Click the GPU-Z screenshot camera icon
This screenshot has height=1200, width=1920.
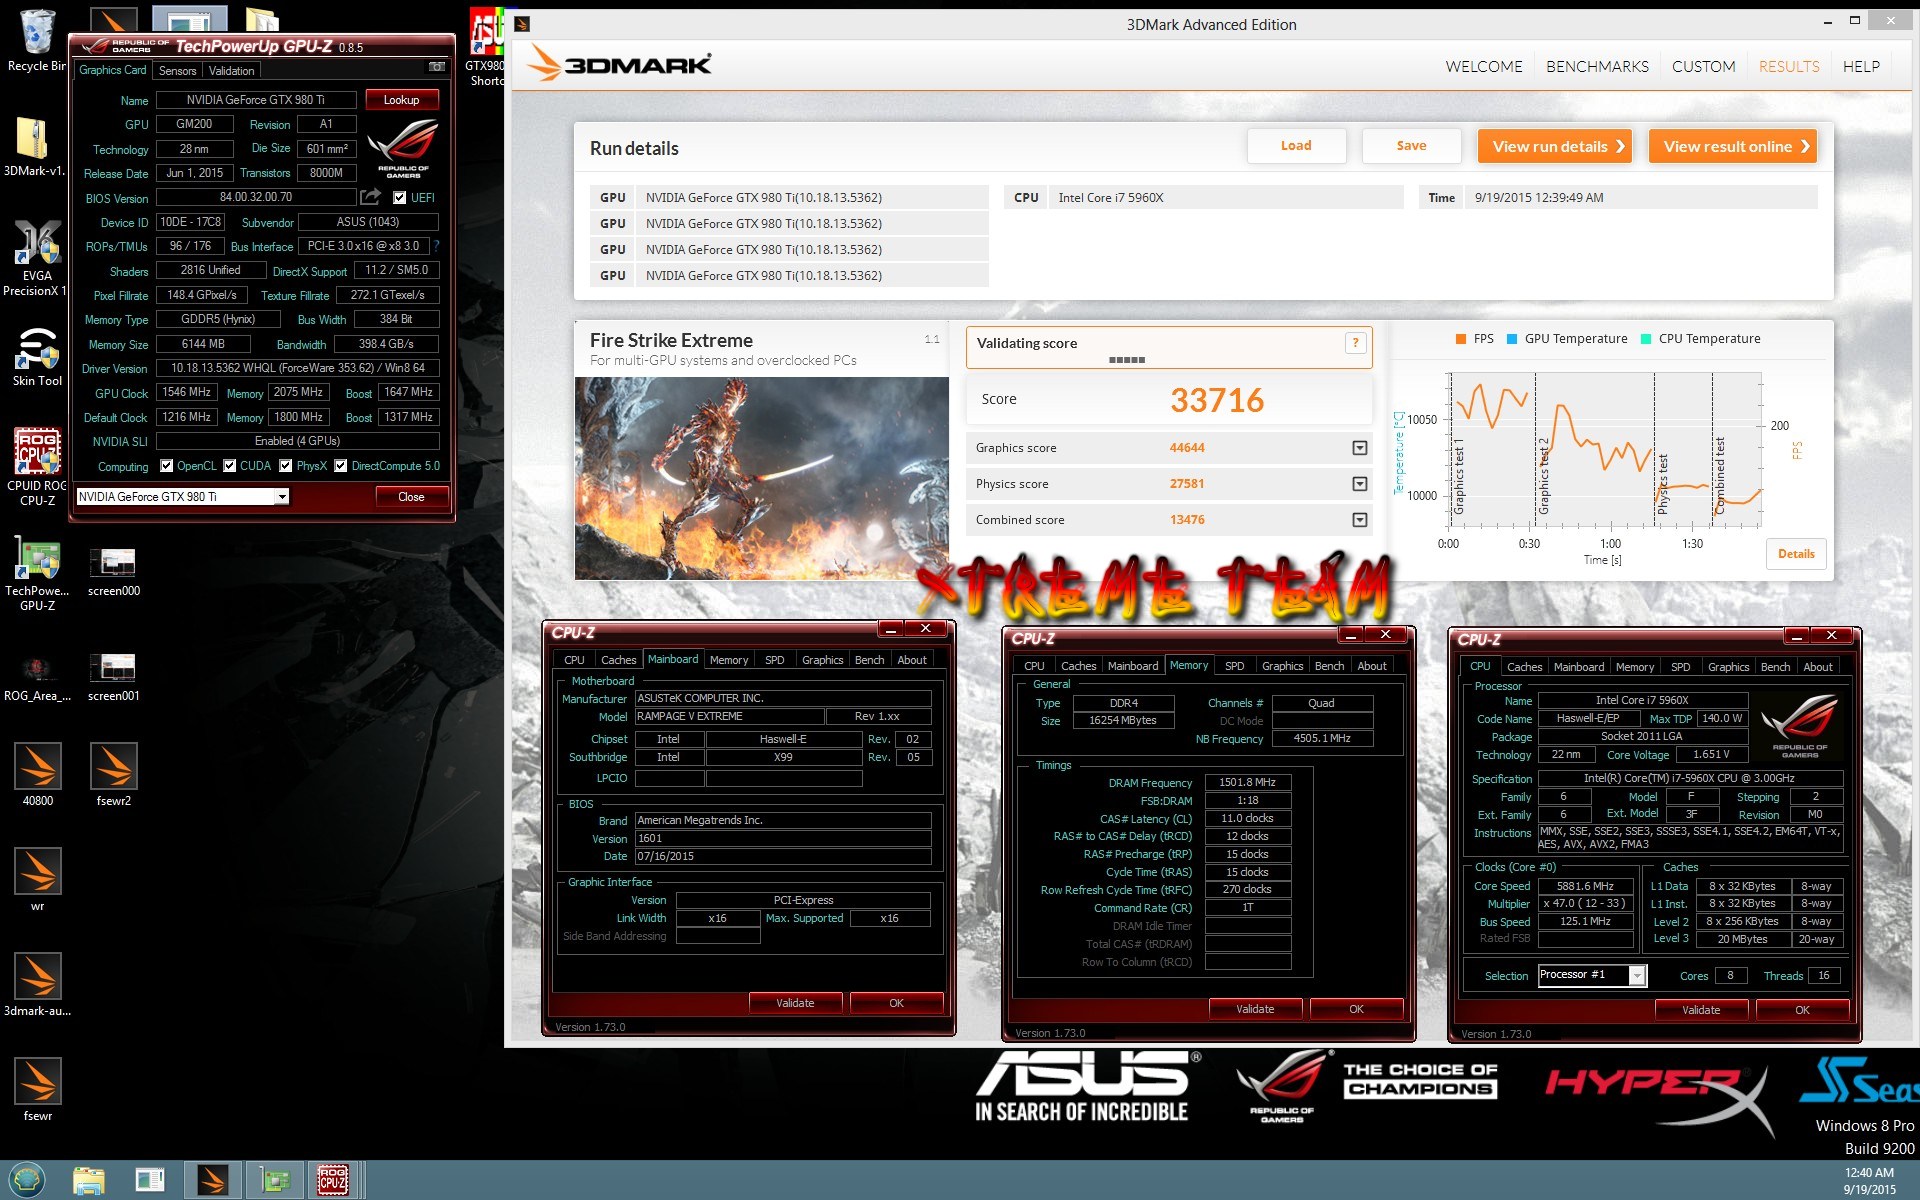point(437,67)
